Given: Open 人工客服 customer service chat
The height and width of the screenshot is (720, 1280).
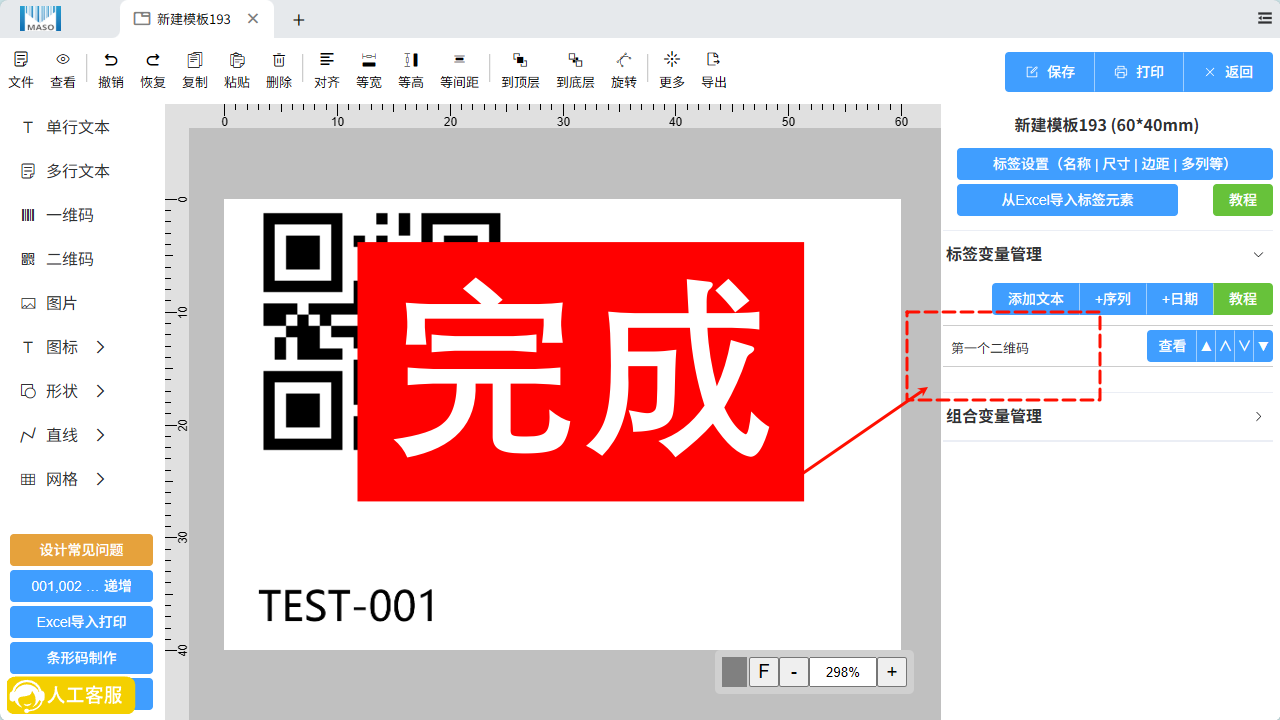Looking at the screenshot, I should tap(71, 696).
